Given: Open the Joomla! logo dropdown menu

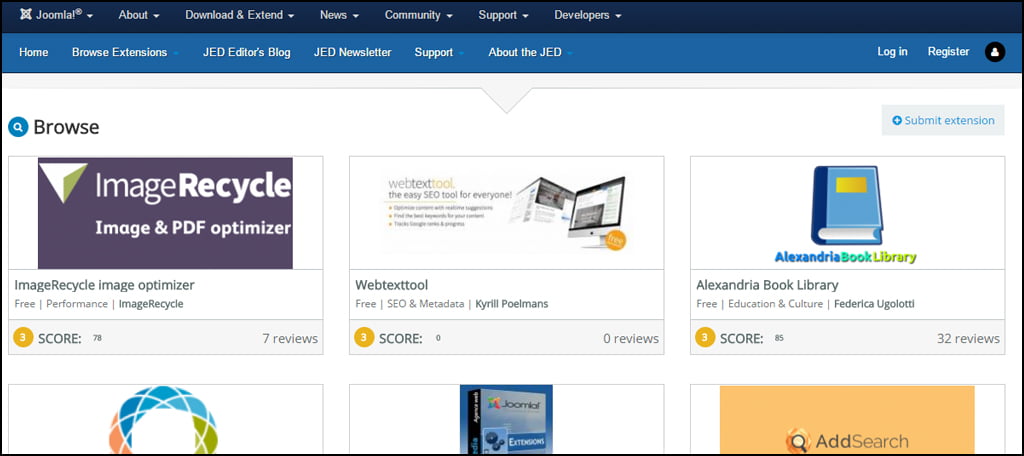Looking at the screenshot, I should pyautogui.click(x=56, y=15).
